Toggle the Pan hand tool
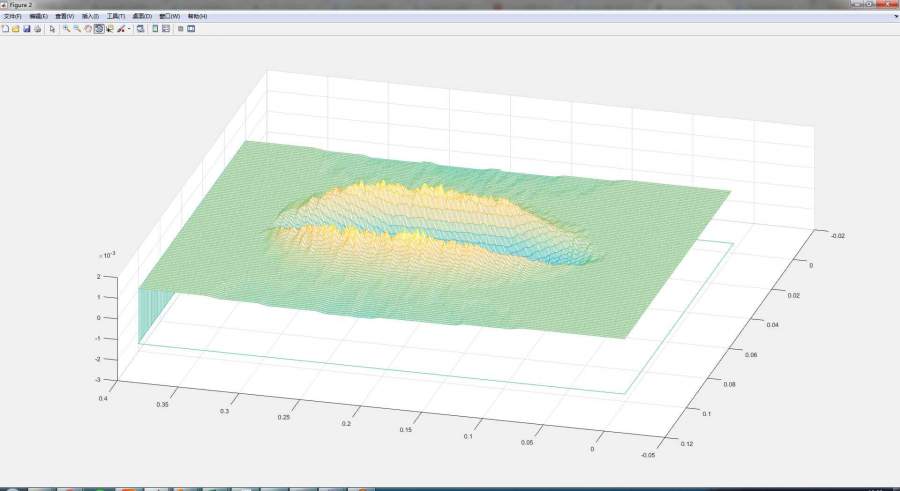Screen dimensions: 900x491 coord(88,29)
